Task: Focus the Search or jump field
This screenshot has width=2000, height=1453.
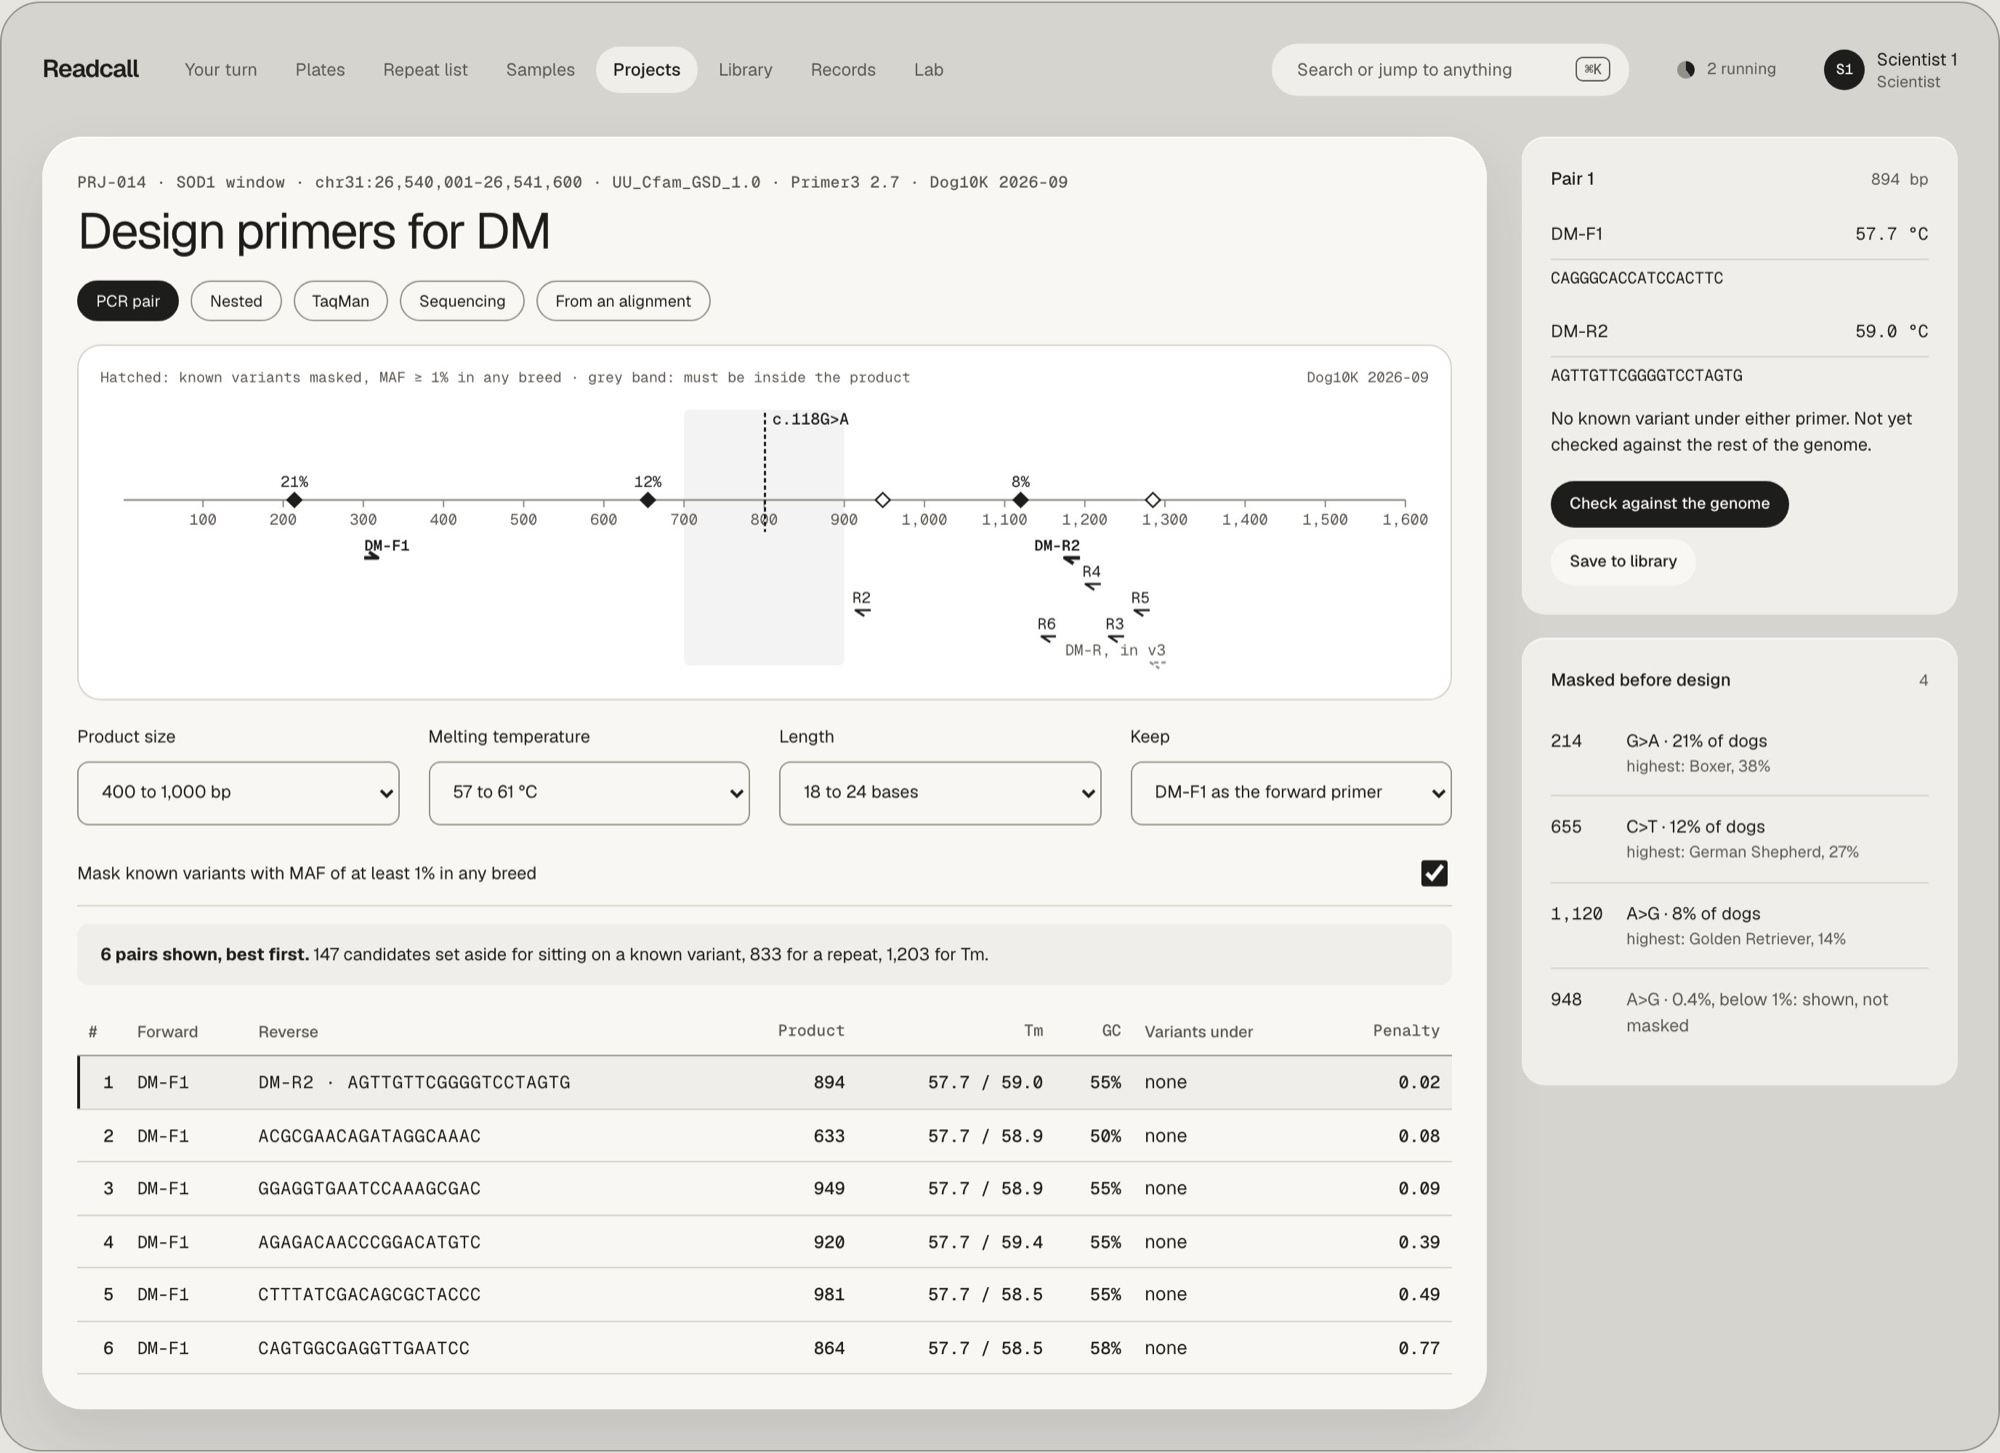Action: [x=1450, y=70]
